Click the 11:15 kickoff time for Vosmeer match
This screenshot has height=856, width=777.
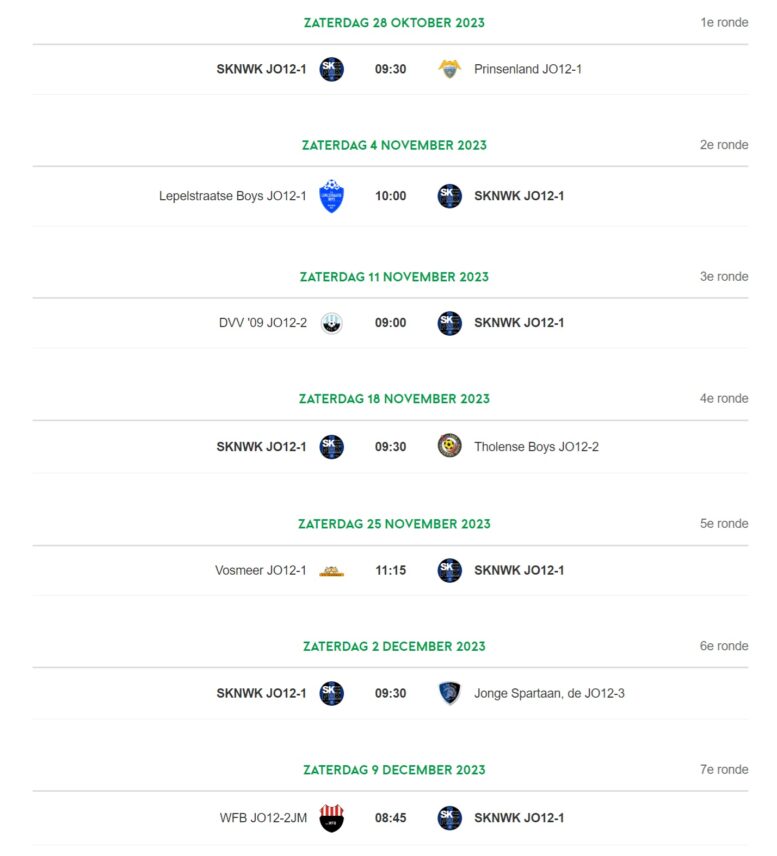coord(390,570)
